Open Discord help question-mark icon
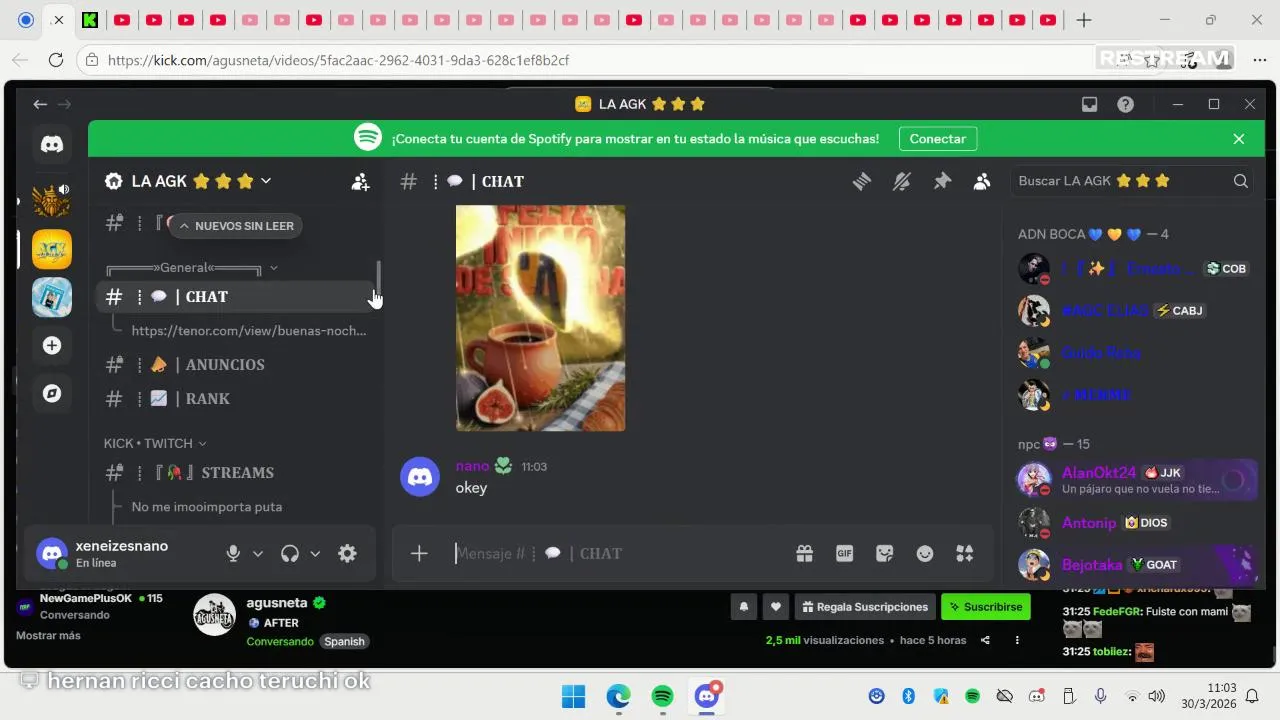This screenshot has height=720, width=1280. tap(1126, 104)
